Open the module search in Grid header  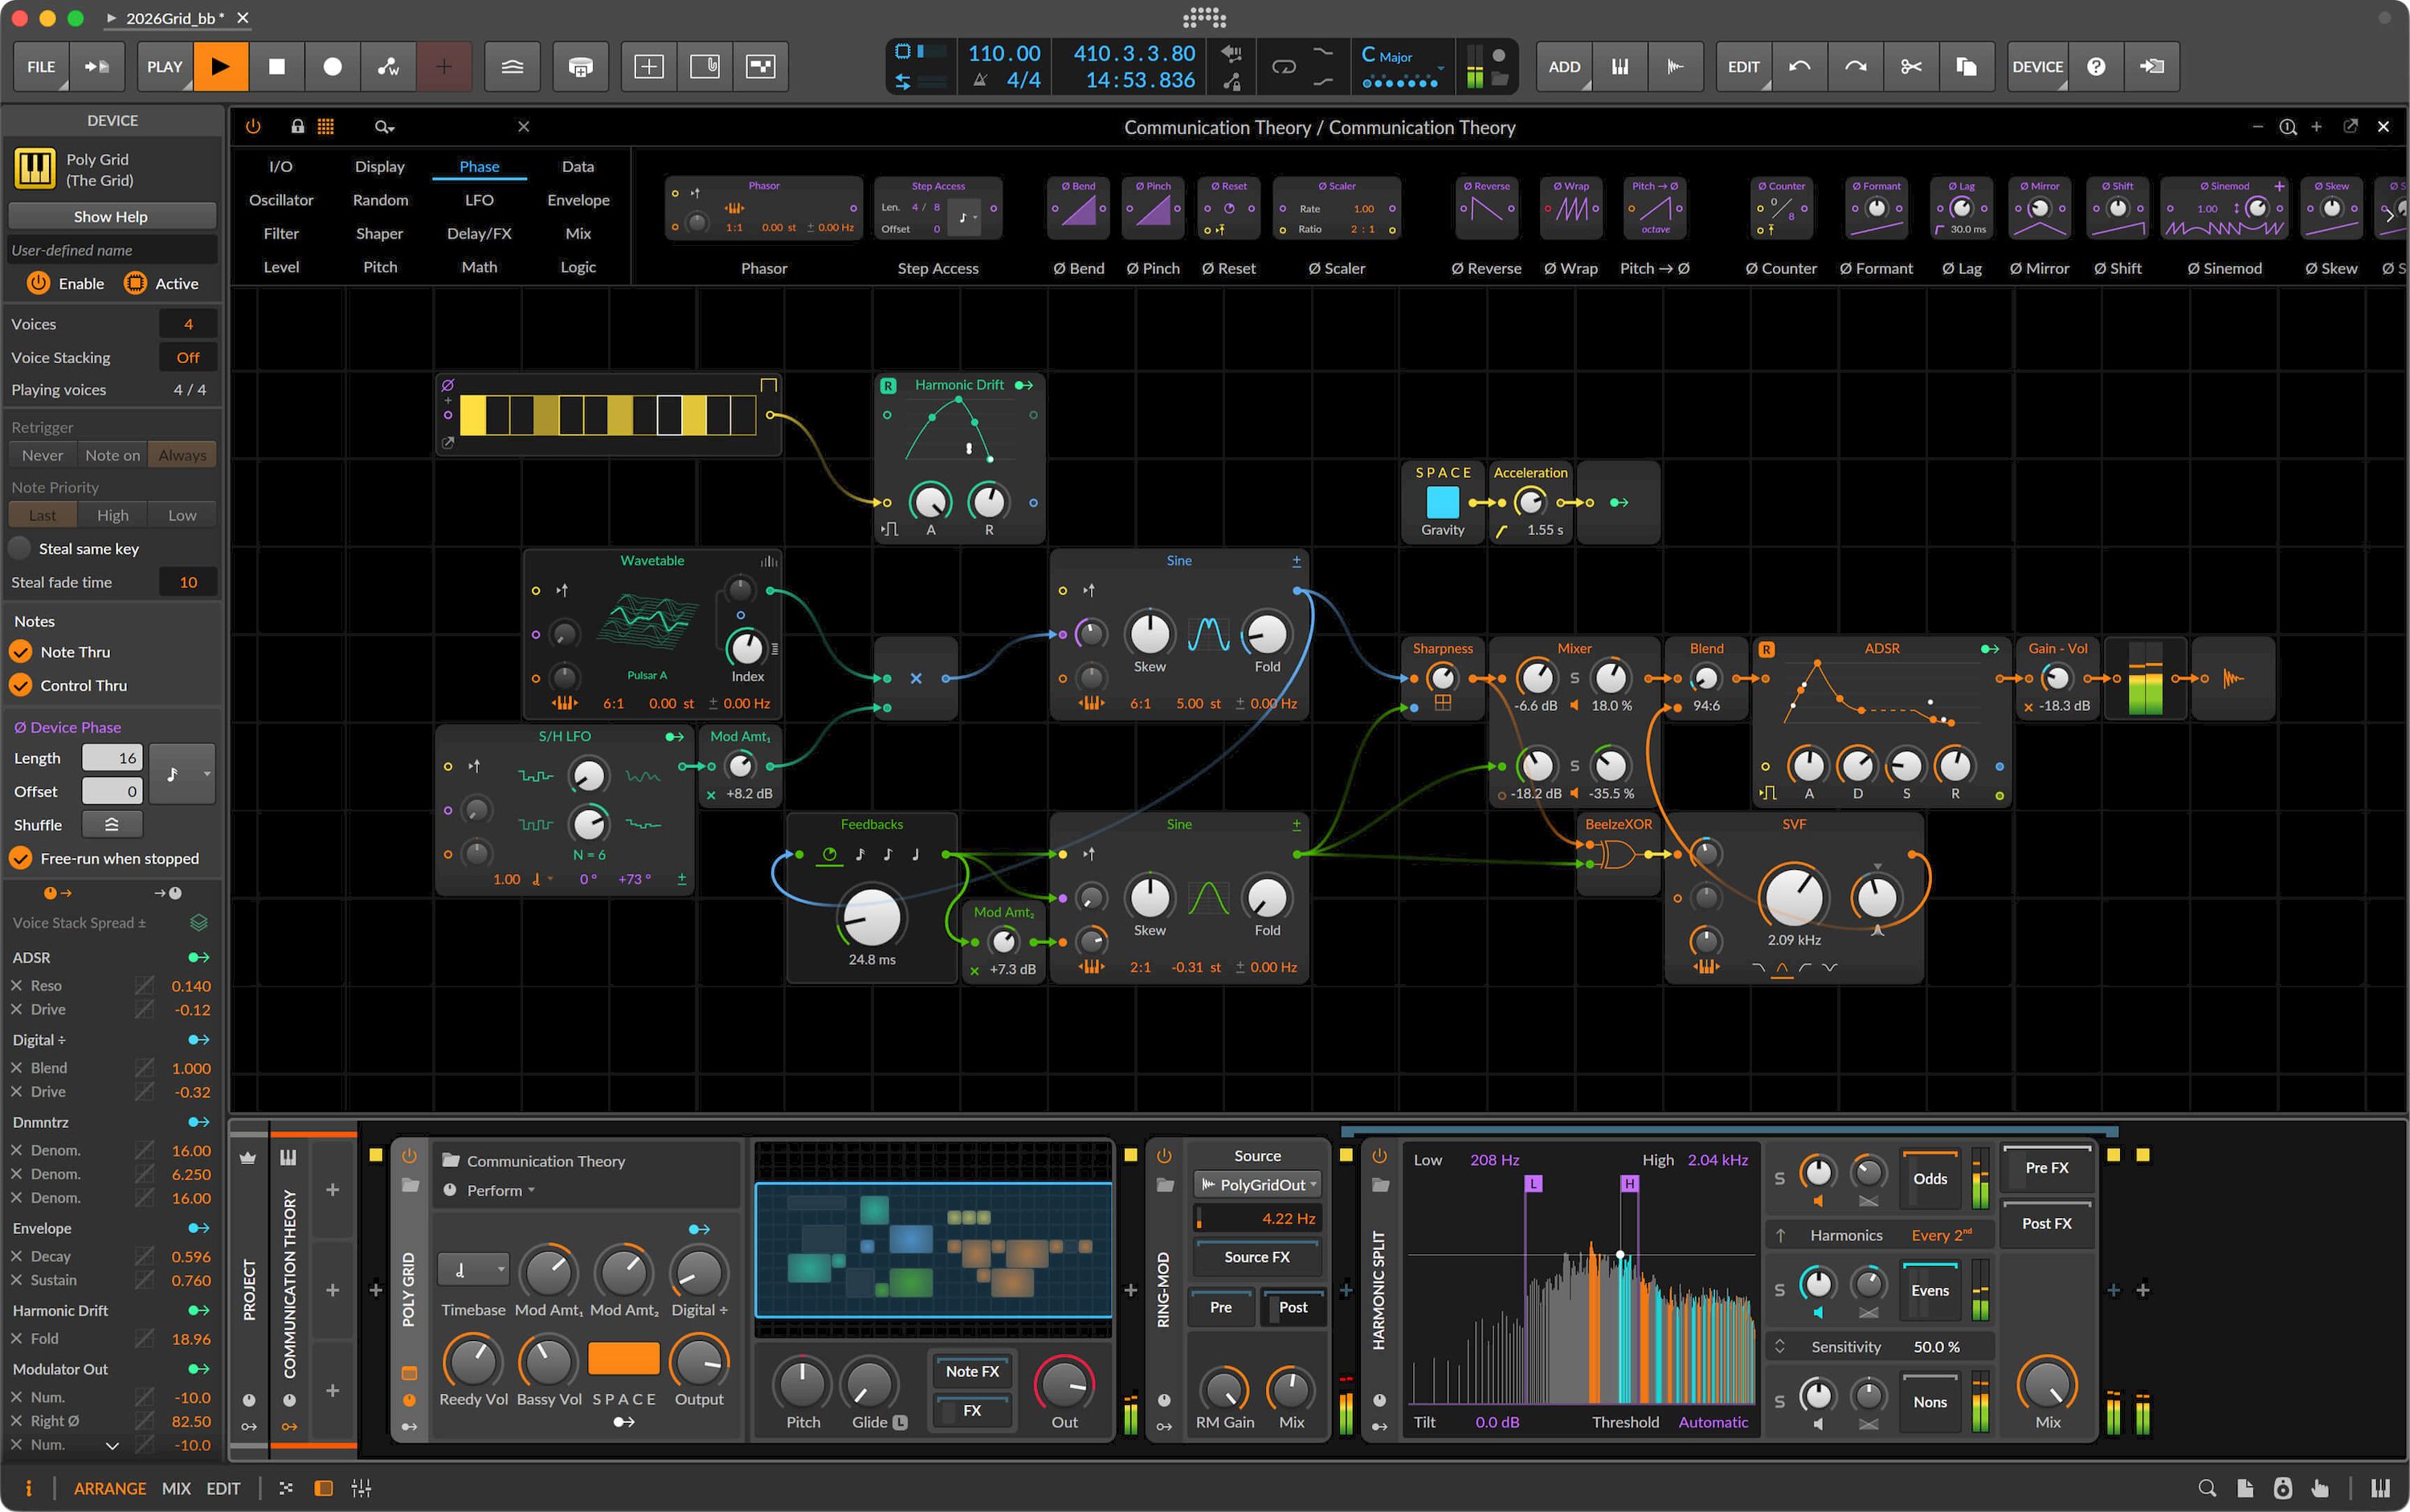click(x=384, y=127)
